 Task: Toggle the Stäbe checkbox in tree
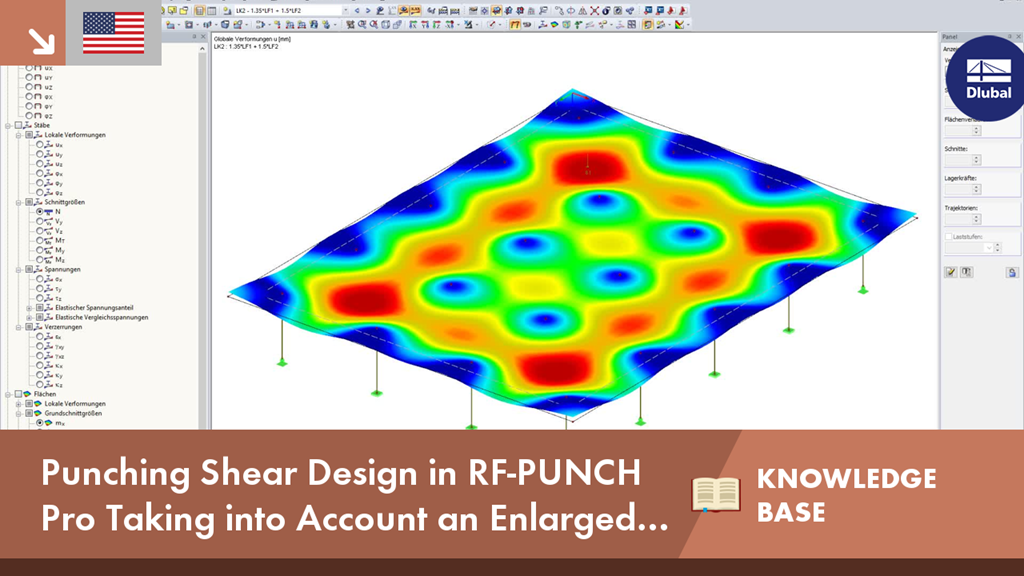click(19, 125)
